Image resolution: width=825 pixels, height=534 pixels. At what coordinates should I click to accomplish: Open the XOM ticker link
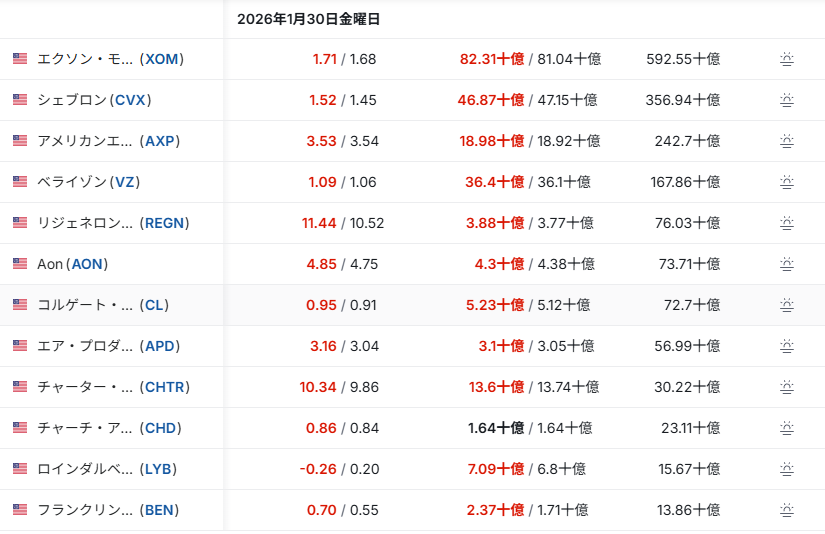[x=162, y=59]
